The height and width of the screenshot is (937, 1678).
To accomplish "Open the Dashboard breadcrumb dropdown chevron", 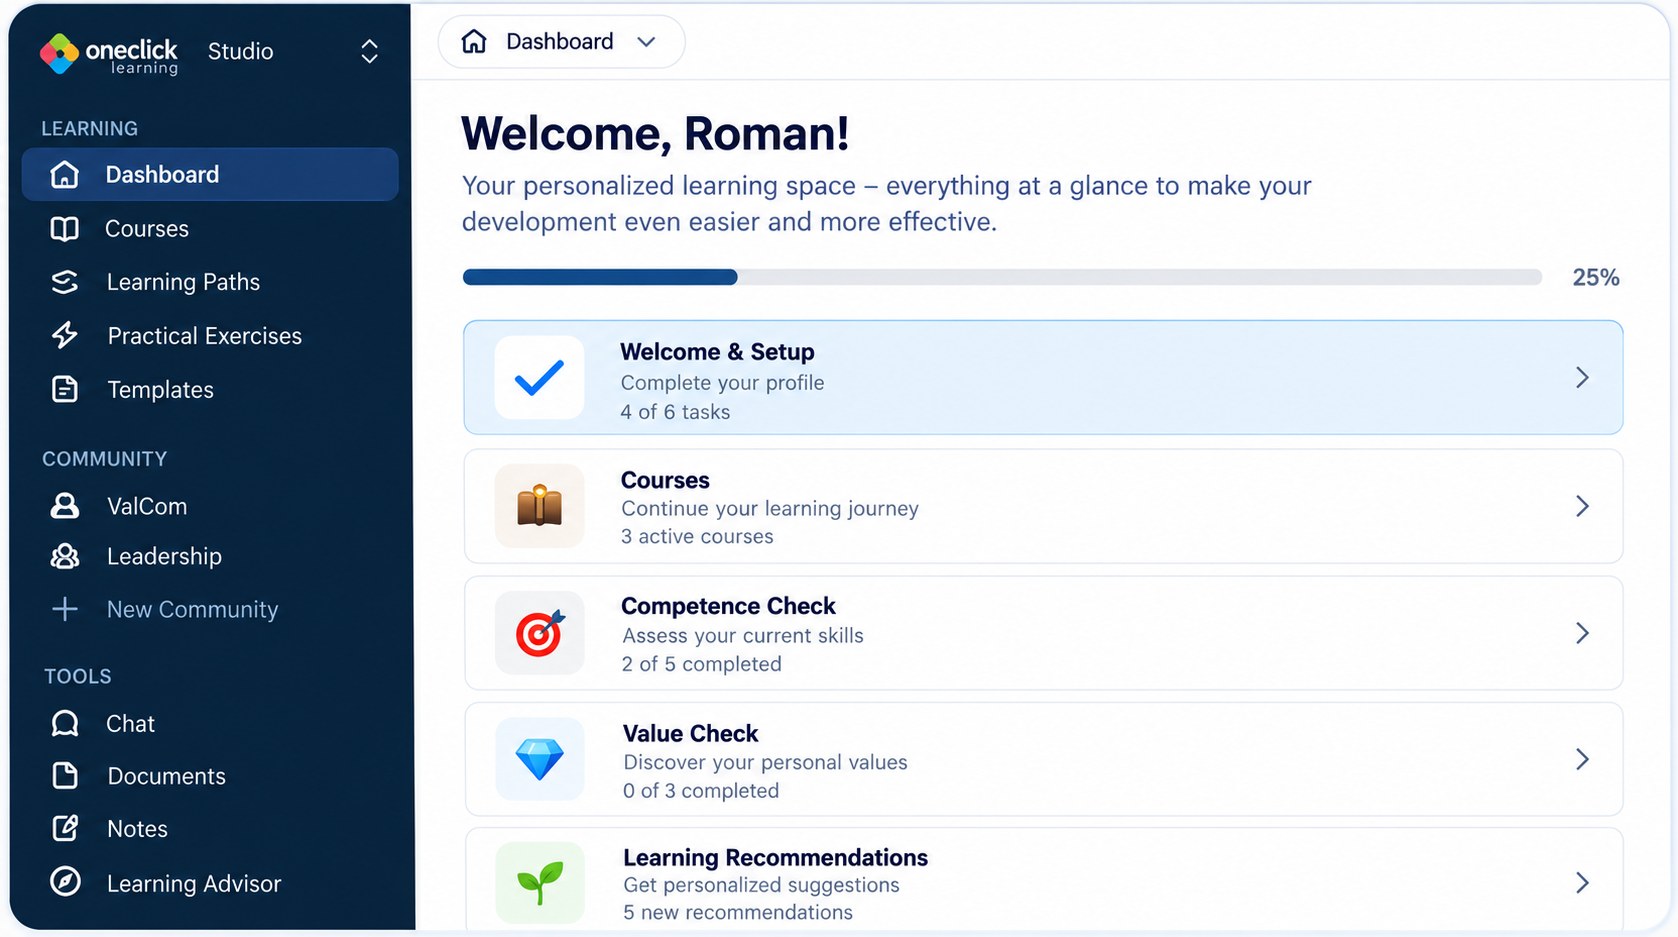I will pyautogui.click(x=646, y=42).
